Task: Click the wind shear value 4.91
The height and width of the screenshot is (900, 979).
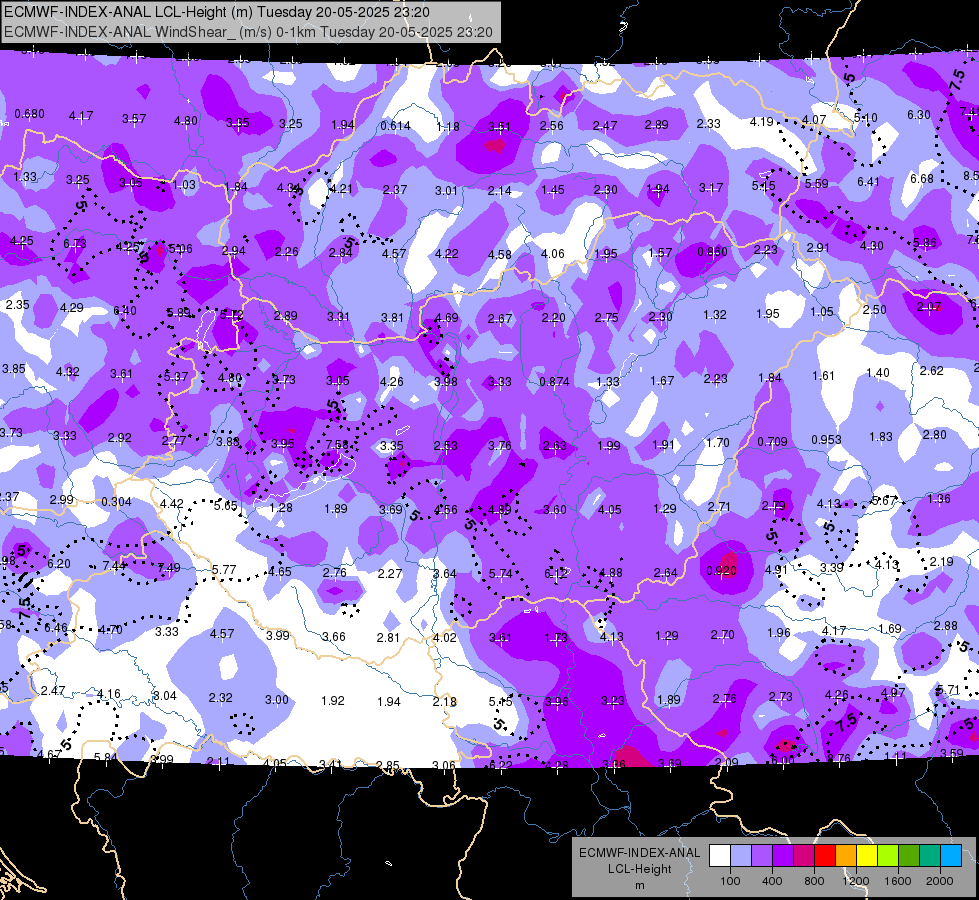Action: point(776,569)
